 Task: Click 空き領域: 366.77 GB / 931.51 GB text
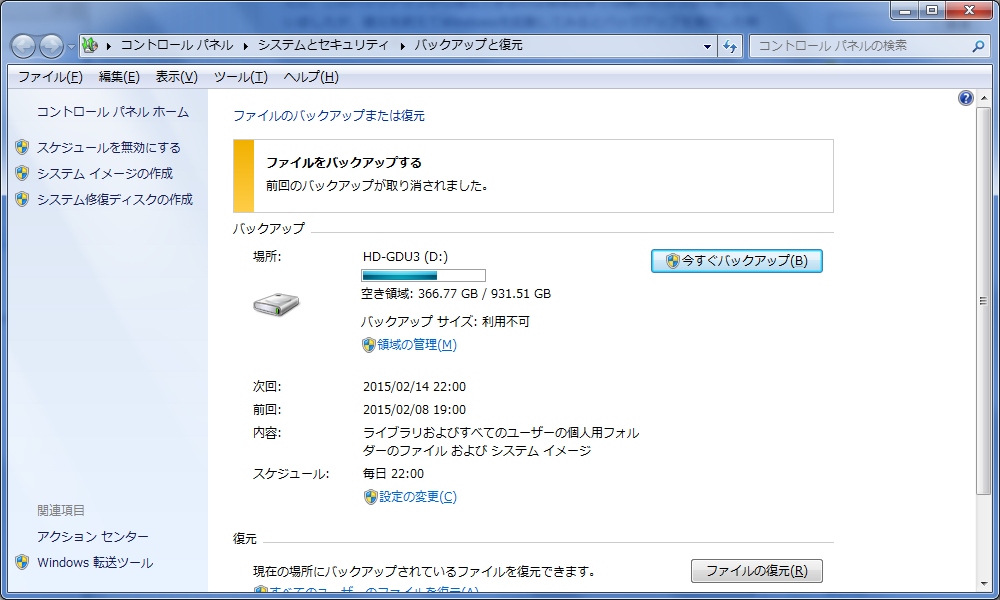click(456, 294)
